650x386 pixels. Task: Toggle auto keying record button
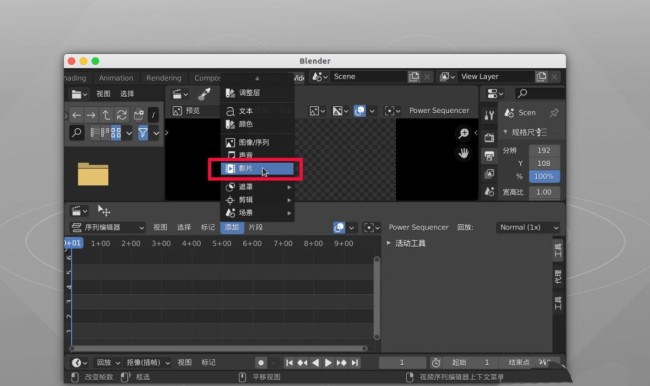(261, 363)
